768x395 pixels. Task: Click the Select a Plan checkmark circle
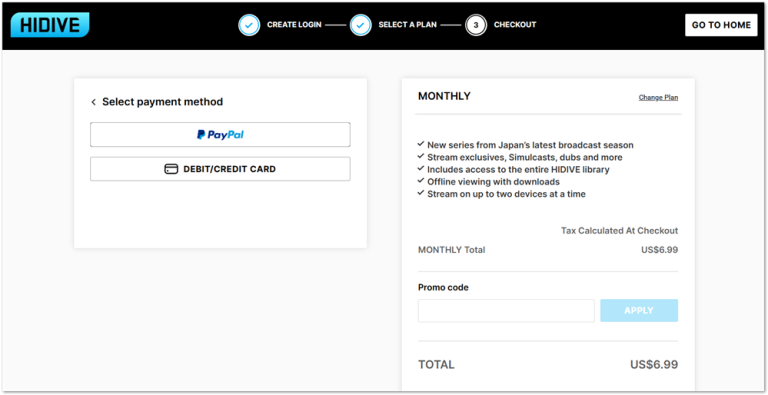pos(360,25)
